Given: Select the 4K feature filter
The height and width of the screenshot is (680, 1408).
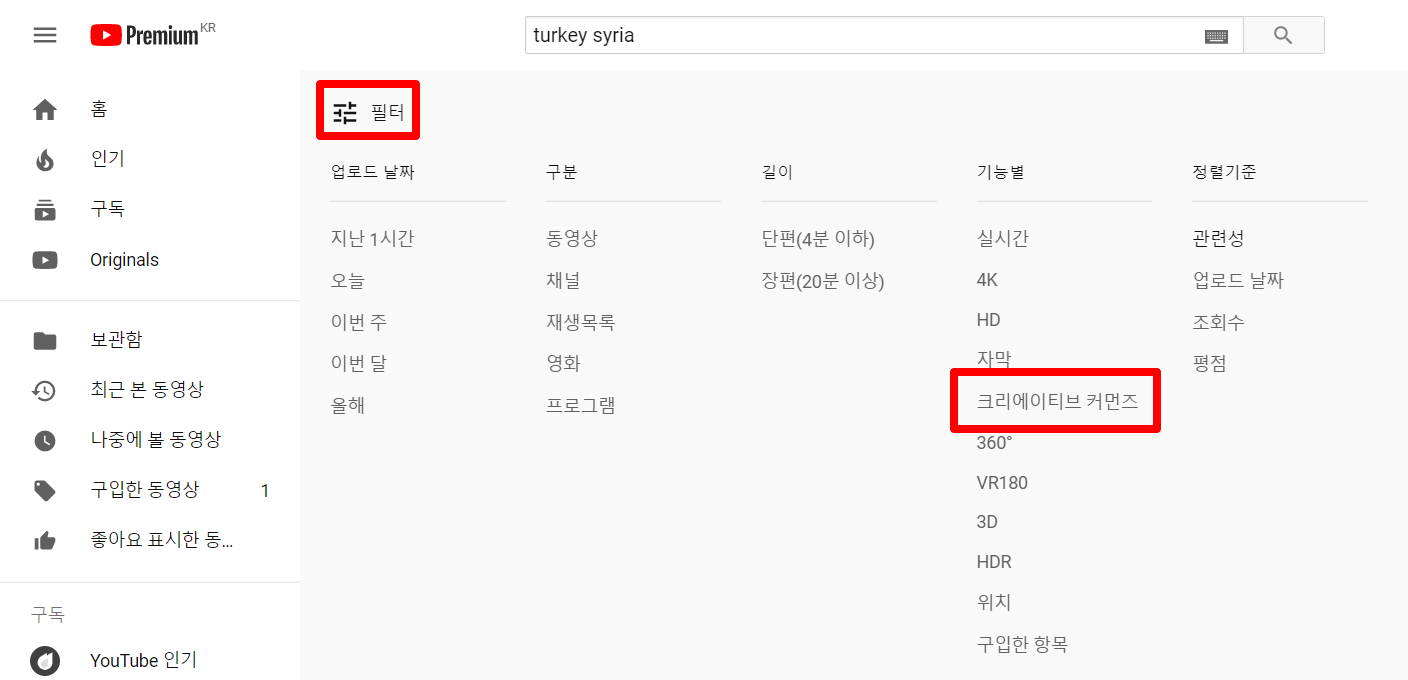Looking at the screenshot, I should [987, 280].
